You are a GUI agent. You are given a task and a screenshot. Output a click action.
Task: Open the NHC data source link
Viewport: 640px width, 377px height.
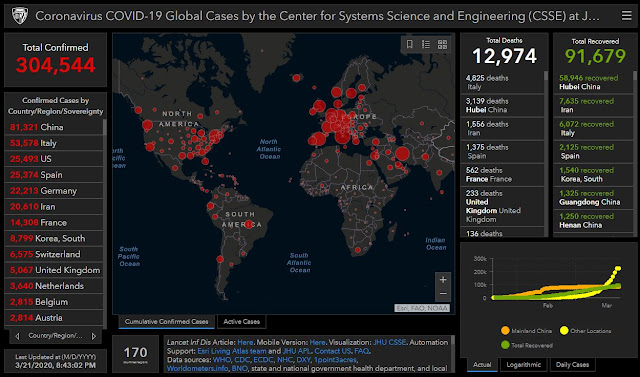click(x=284, y=360)
